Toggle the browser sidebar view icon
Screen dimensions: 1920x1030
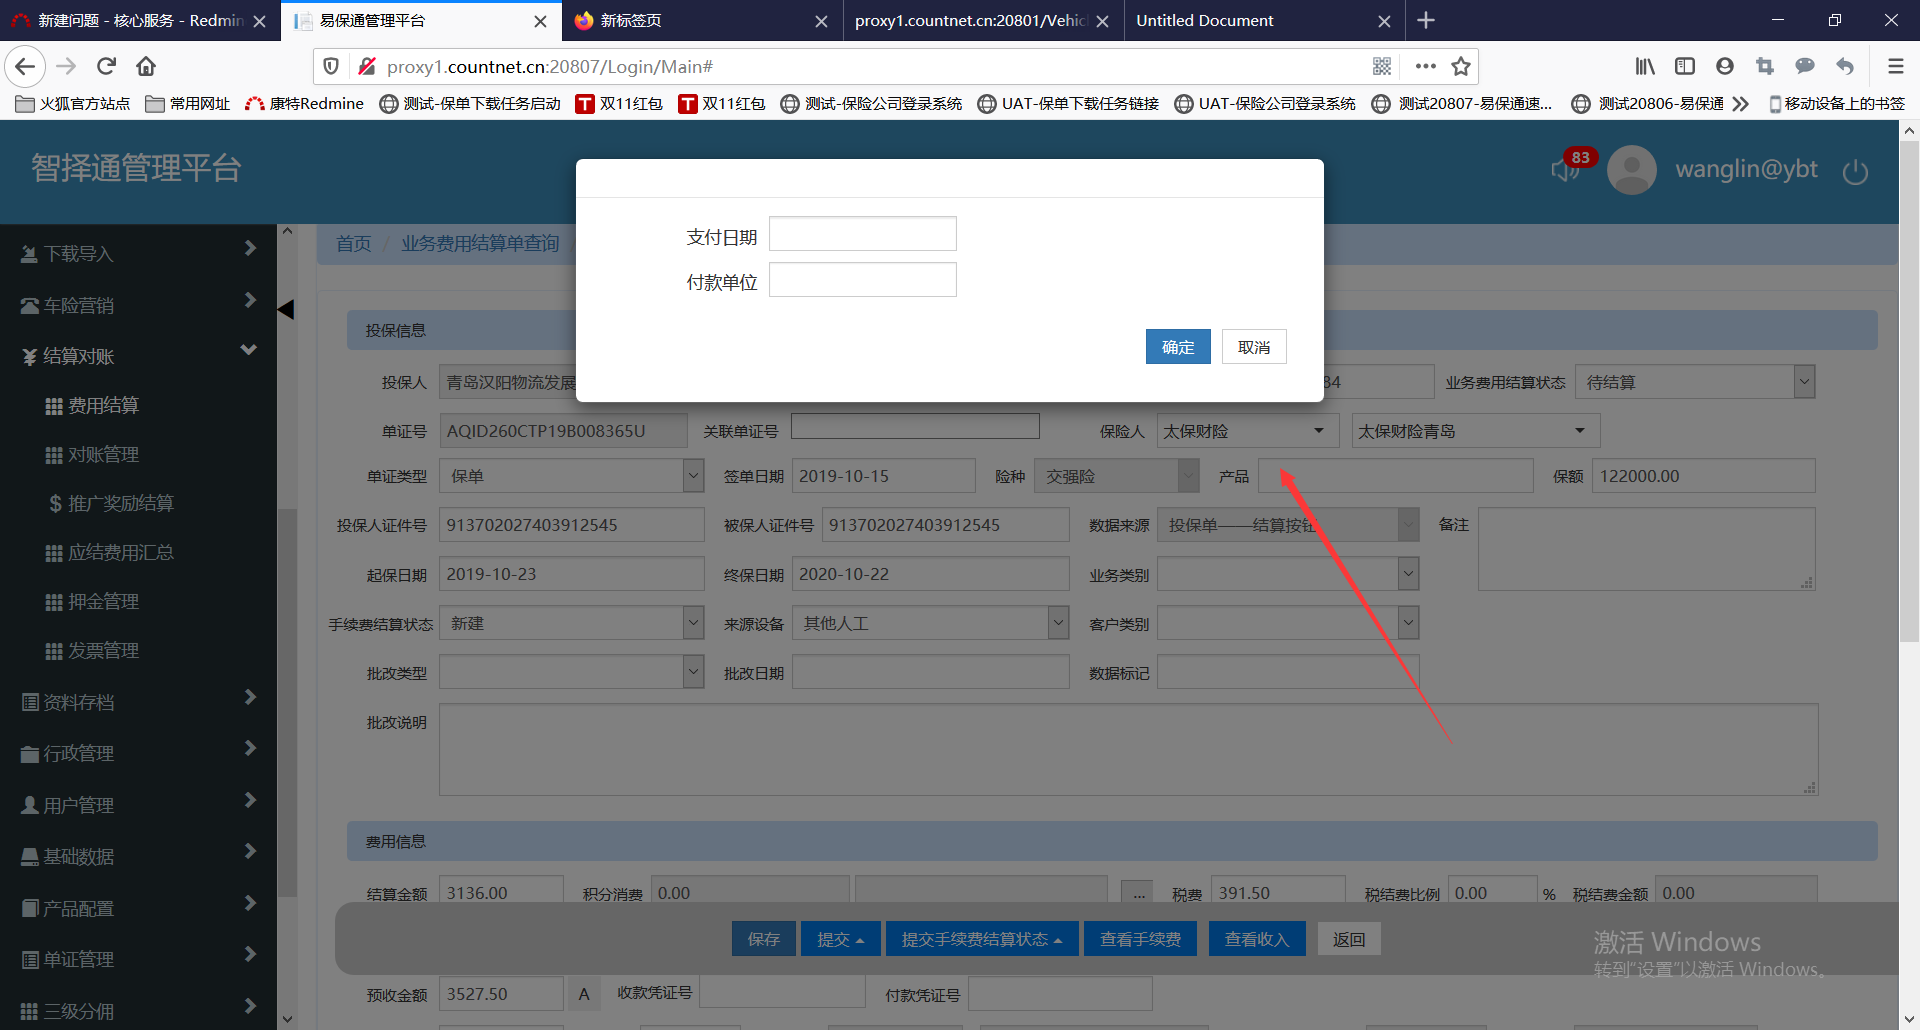[1685, 66]
